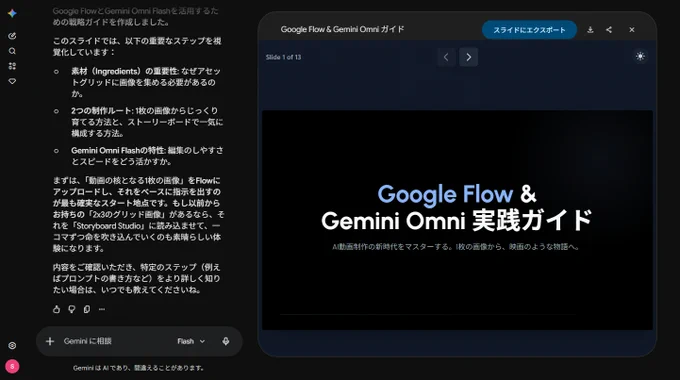Share the Google Flow & Gemini Omni guide

pyautogui.click(x=609, y=30)
